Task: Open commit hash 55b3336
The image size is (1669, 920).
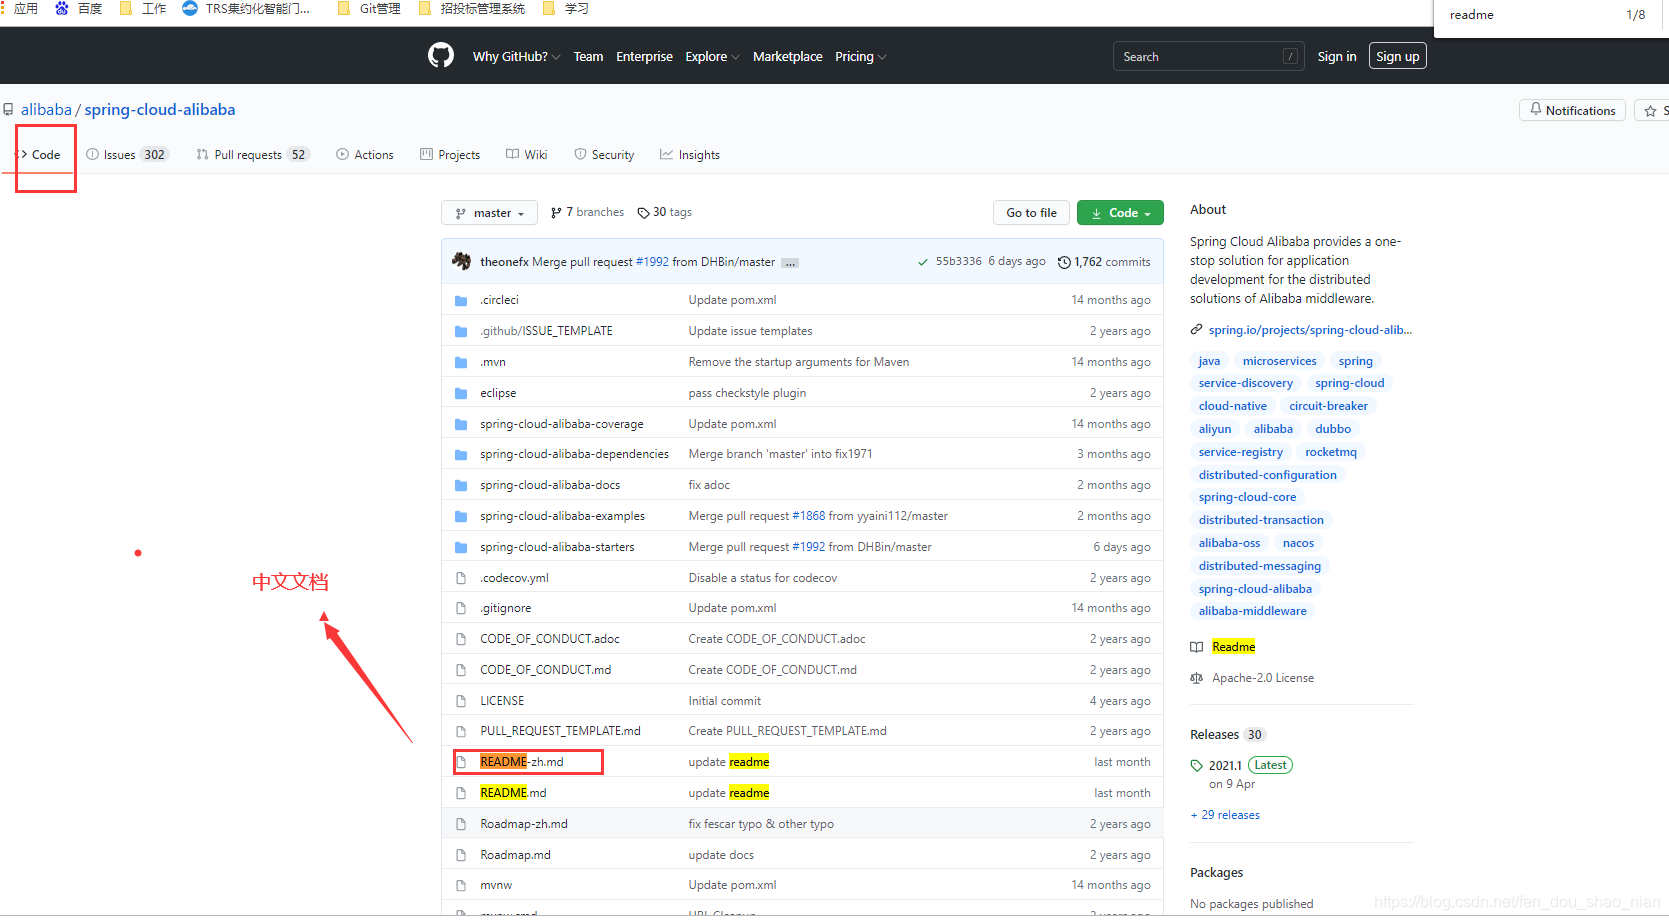Action: (958, 261)
